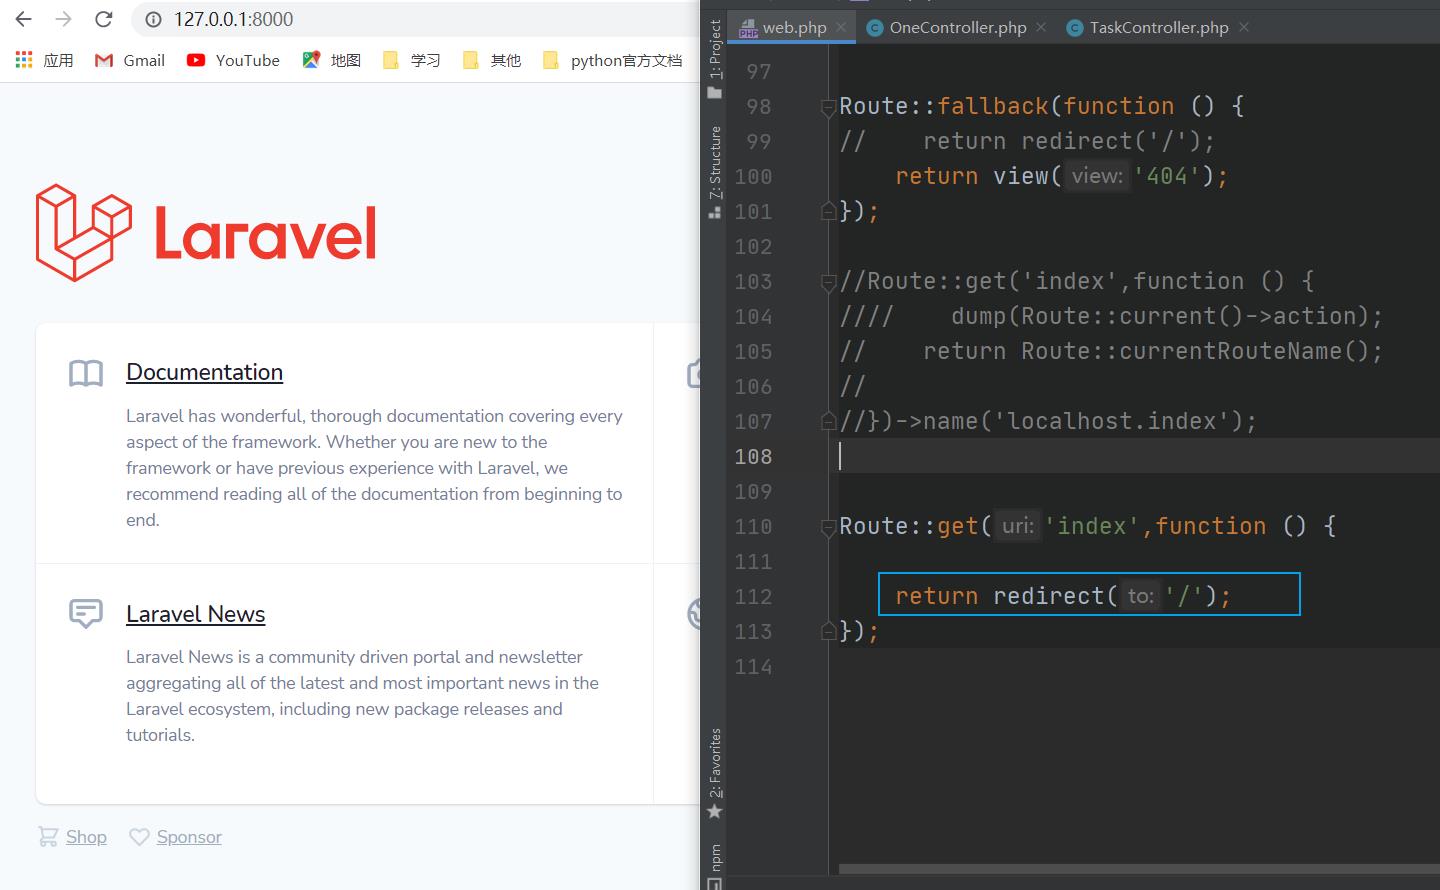Viewport: 1440px width, 890px height.
Task: Open the npm tool window
Action: point(714,866)
